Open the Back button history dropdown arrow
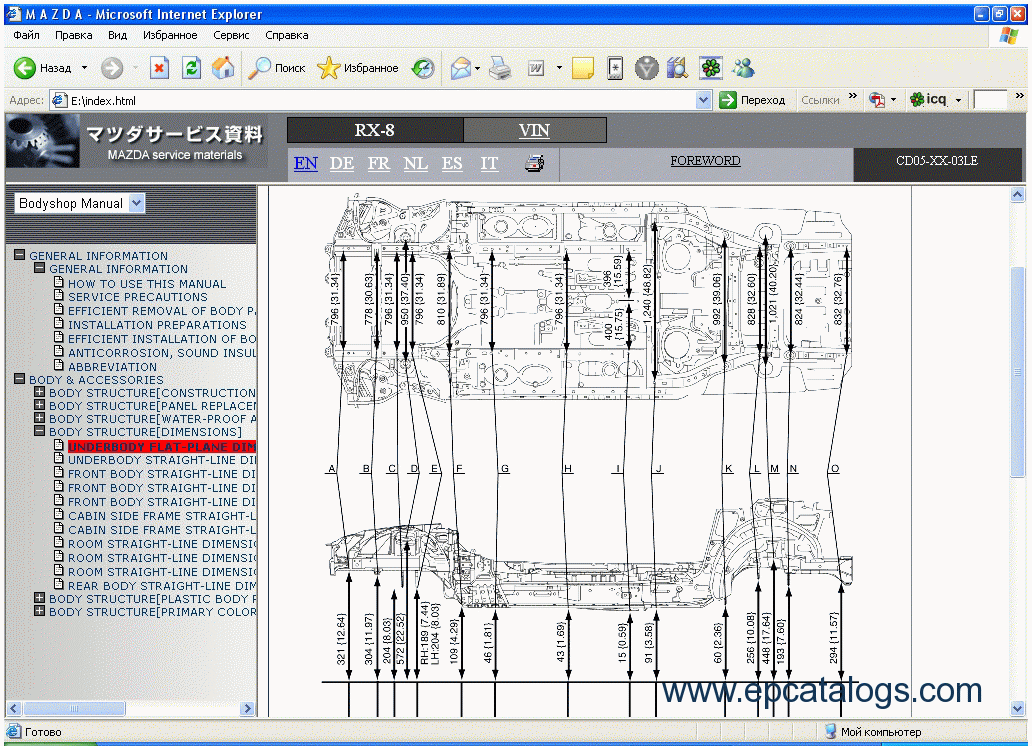The height and width of the screenshot is (746, 1032). [x=84, y=68]
